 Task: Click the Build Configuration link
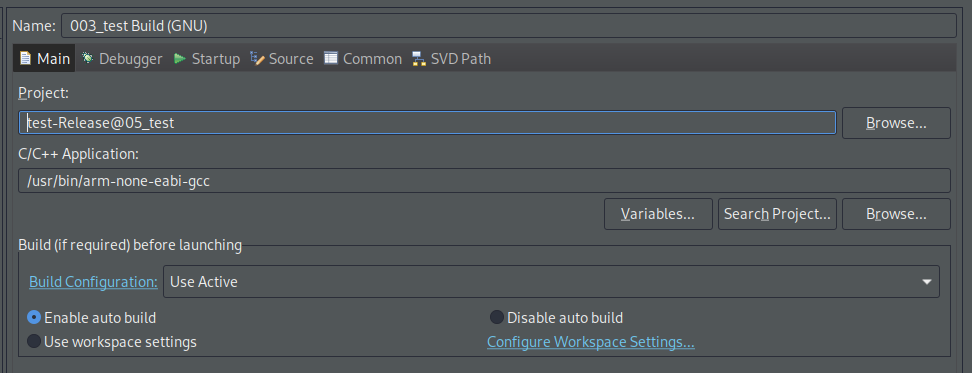pyautogui.click(x=94, y=282)
